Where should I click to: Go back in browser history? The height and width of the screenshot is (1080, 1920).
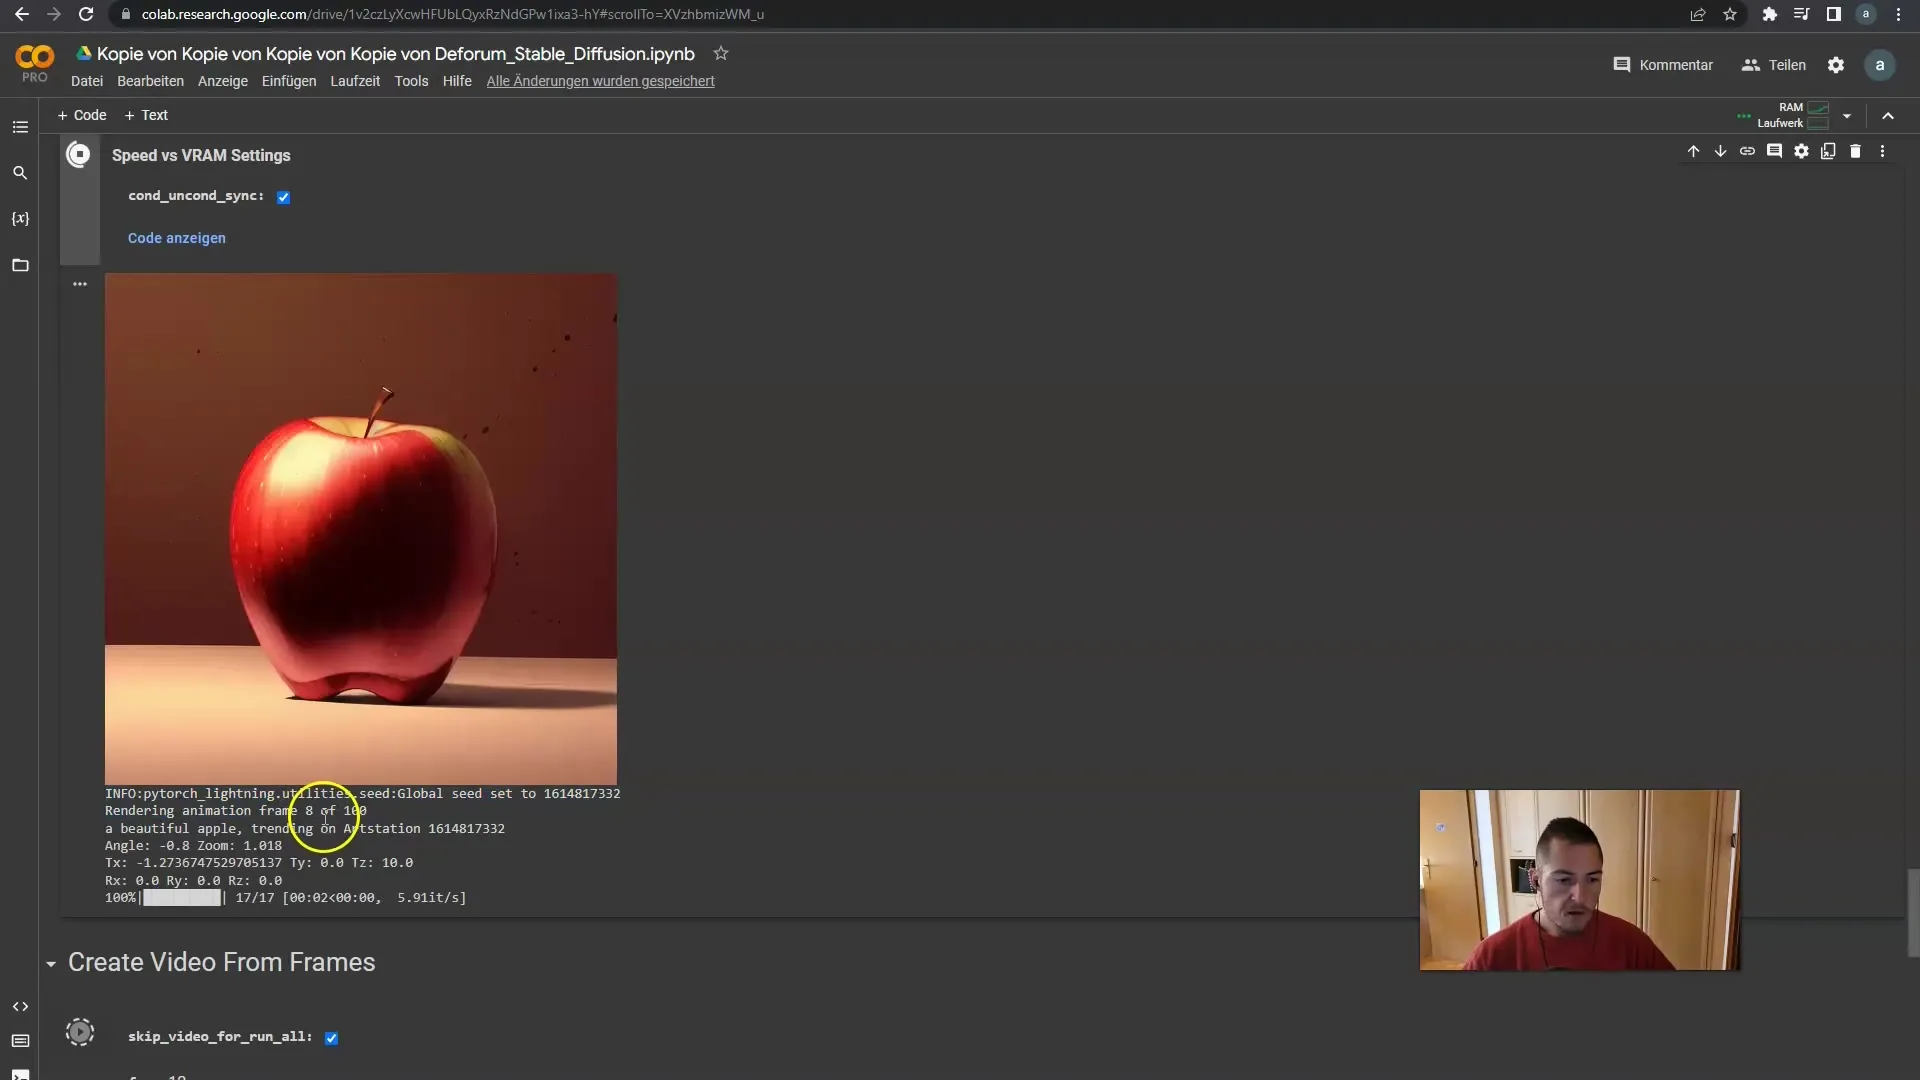click(21, 14)
